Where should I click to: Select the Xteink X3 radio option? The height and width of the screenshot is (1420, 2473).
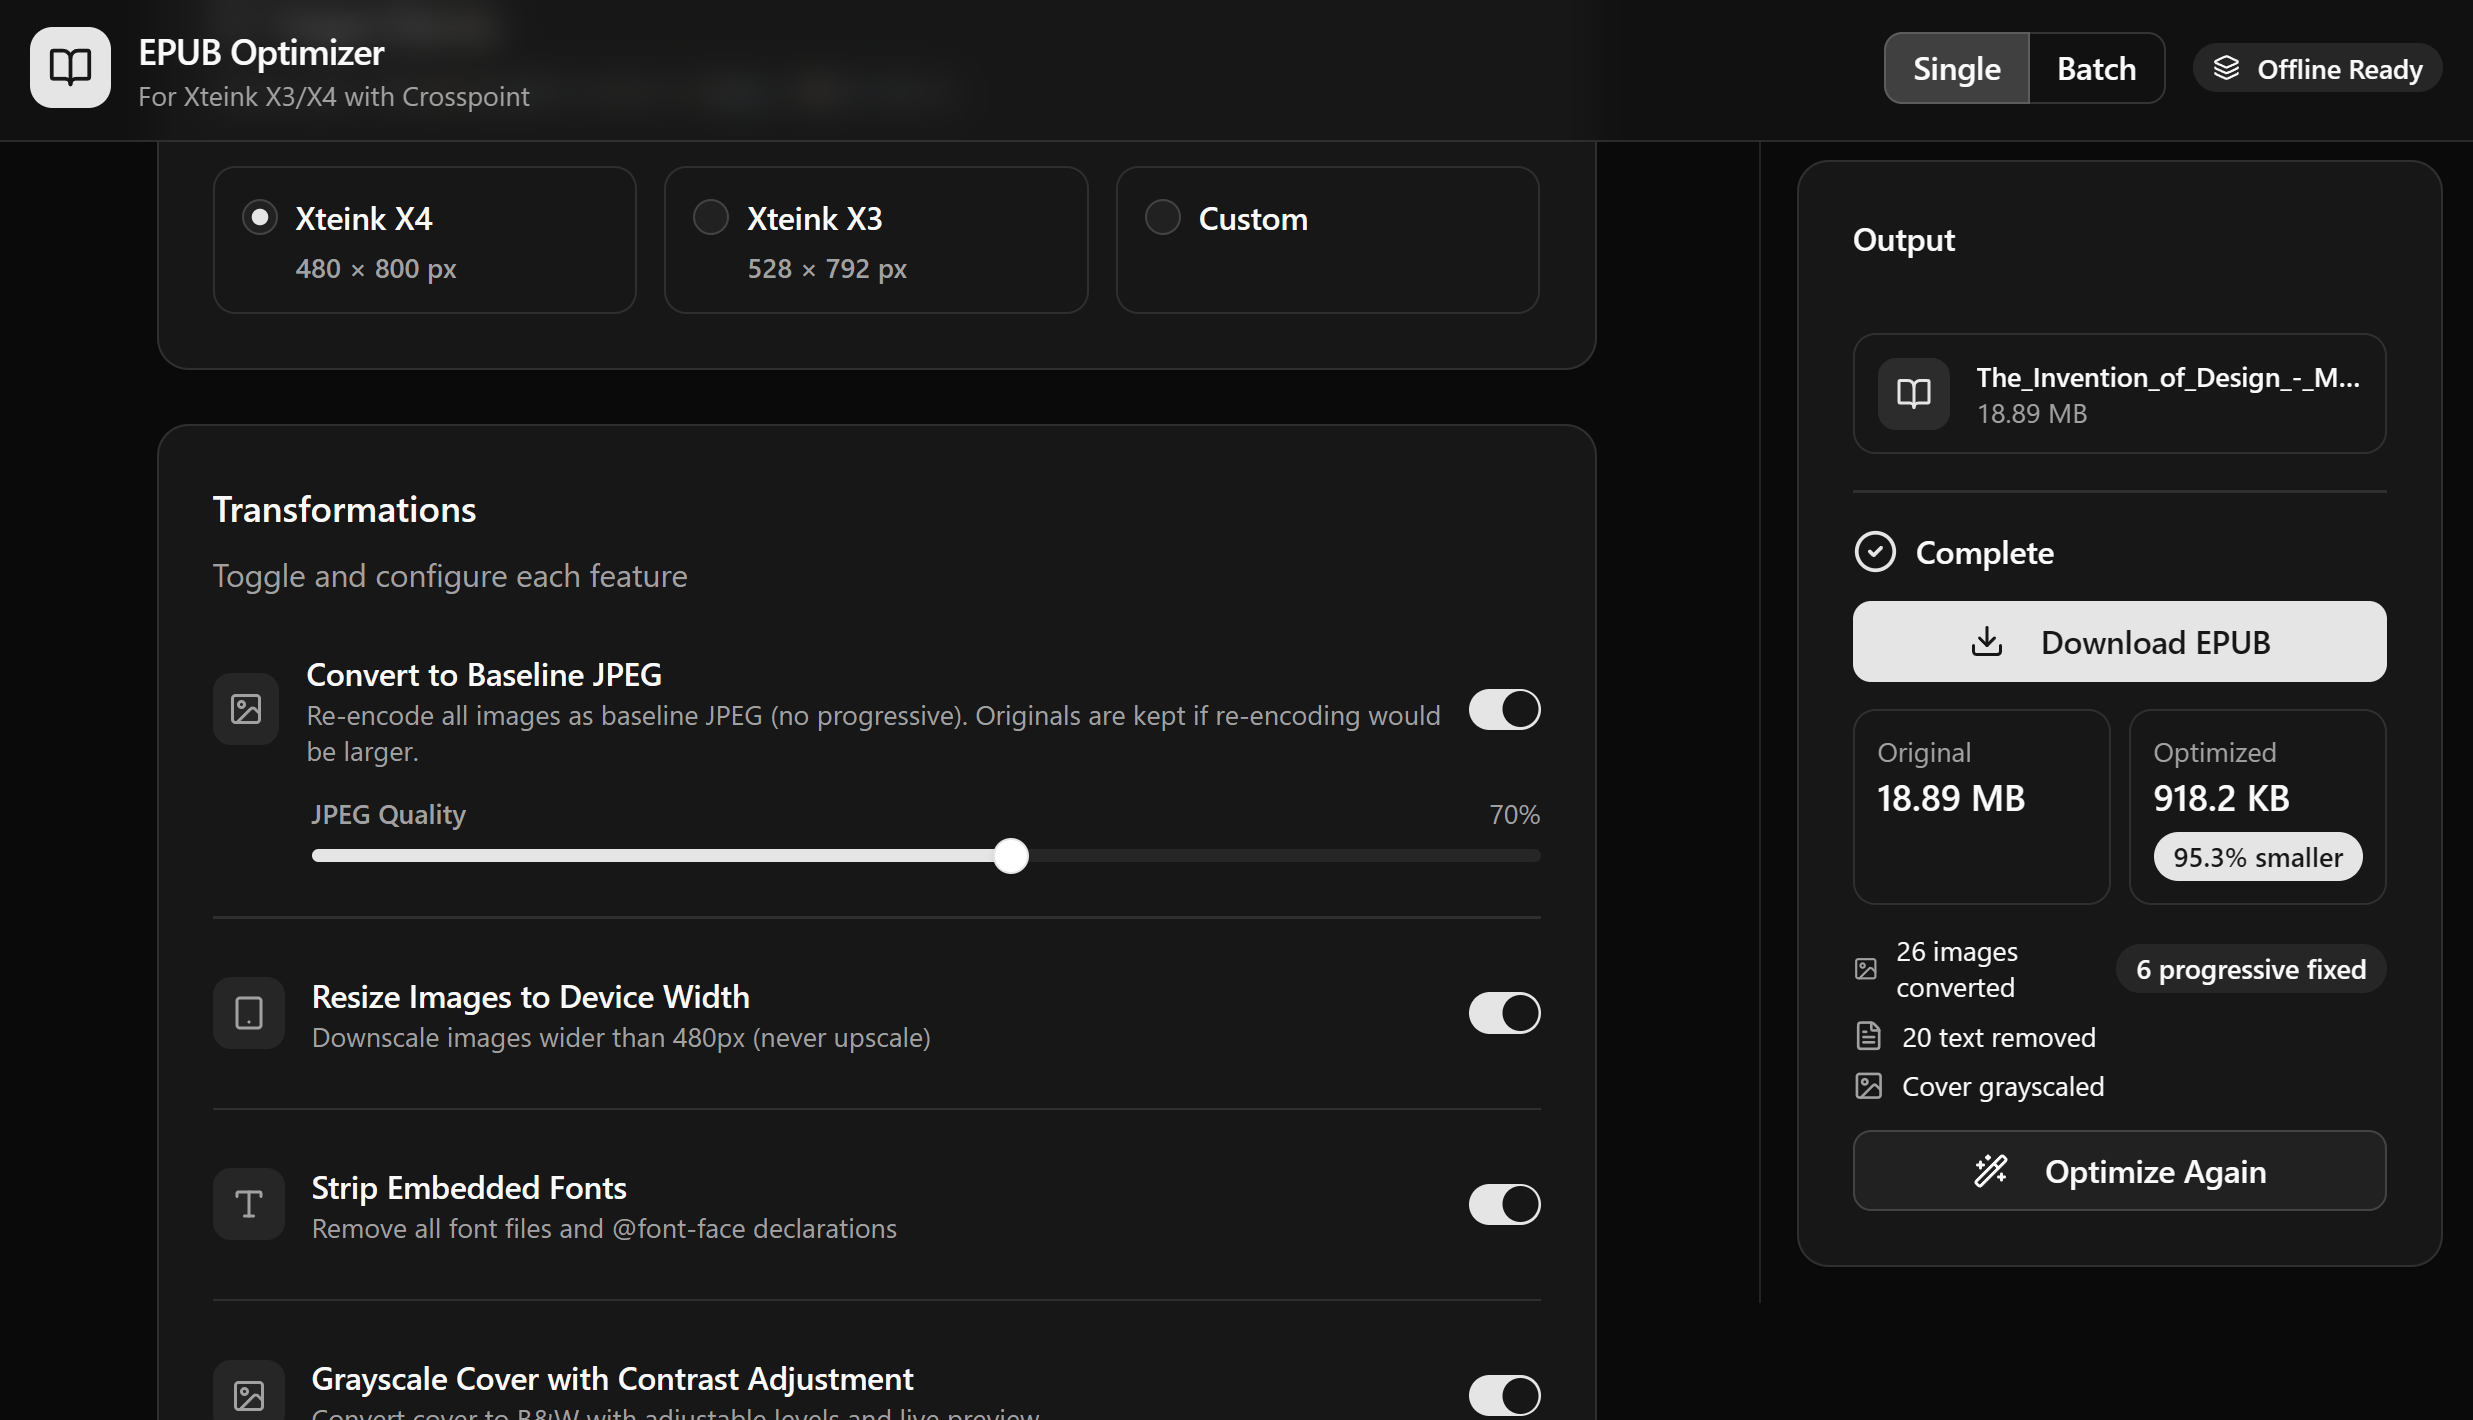711,217
